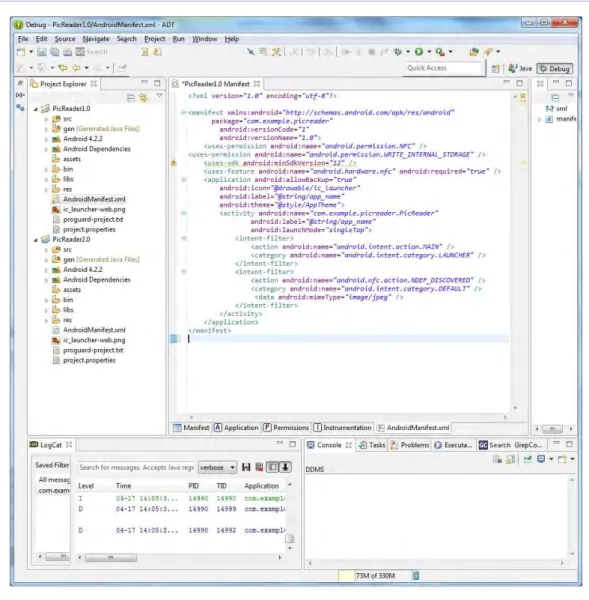This screenshot has width=589, height=600.
Task: Open Project Explorer view menu triangle
Action: pos(160,96)
